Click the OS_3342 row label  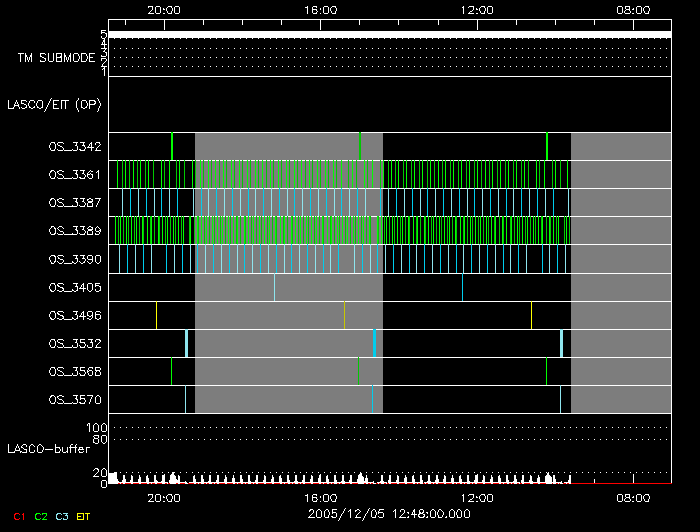click(75, 146)
